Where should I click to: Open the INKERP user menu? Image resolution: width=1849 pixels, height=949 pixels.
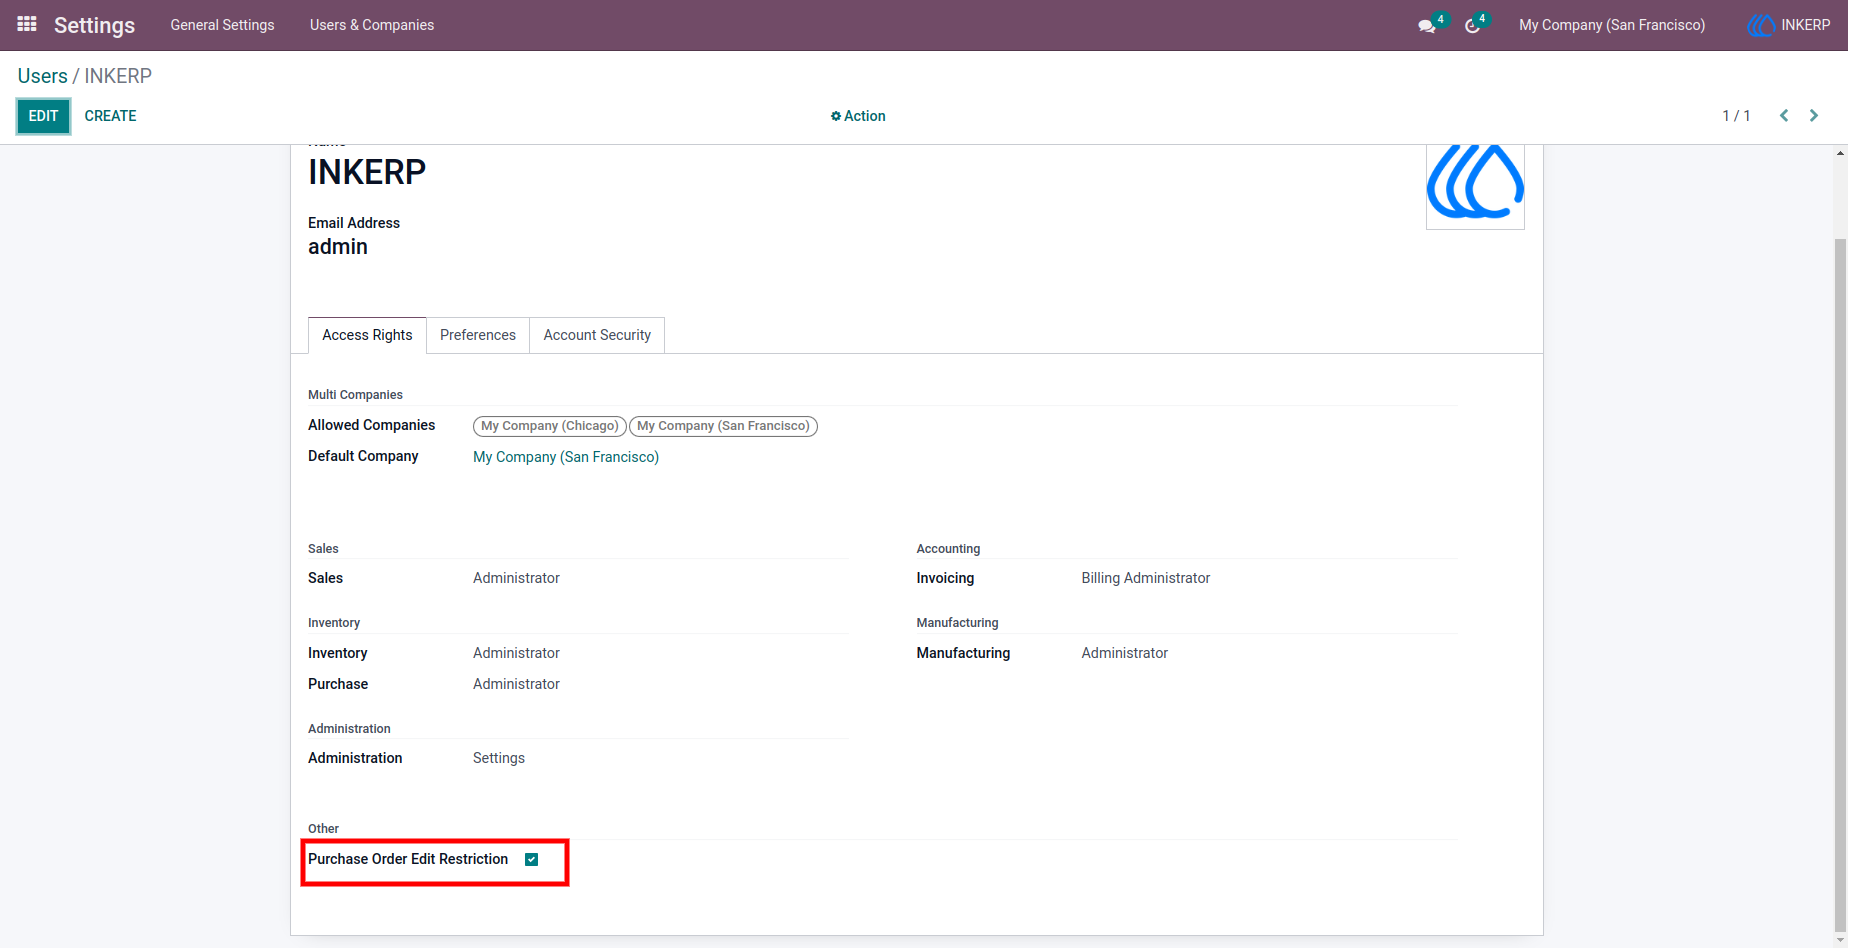pos(1789,25)
